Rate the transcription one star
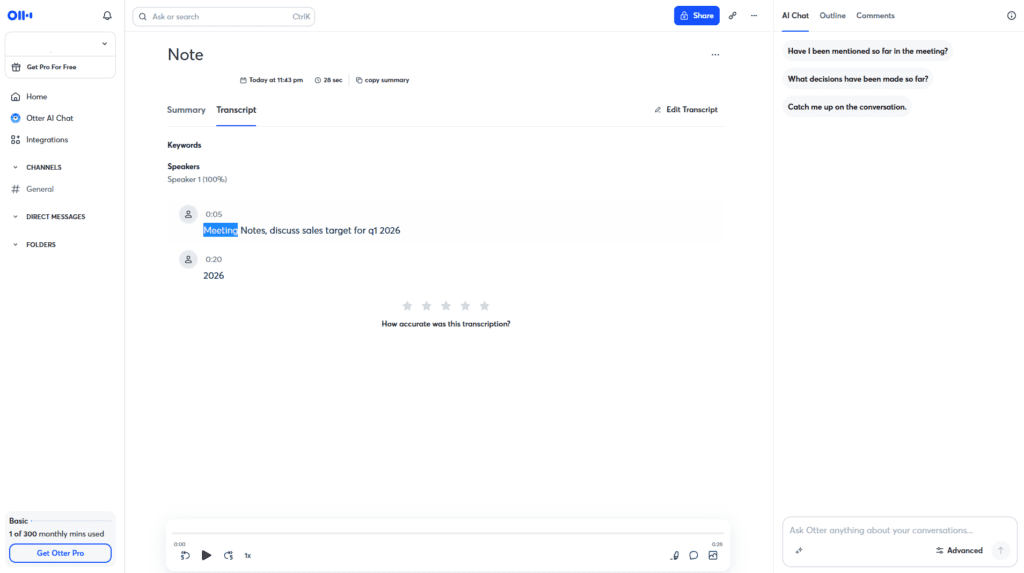This screenshot has height=573, width=1024. (x=407, y=306)
